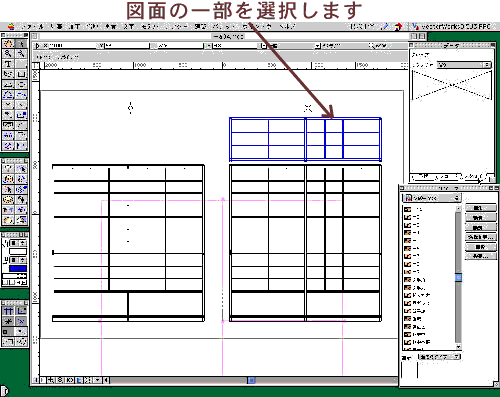500x397 pixels.
Task: Click the bottom button in resource browser
Action: pos(481,256)
